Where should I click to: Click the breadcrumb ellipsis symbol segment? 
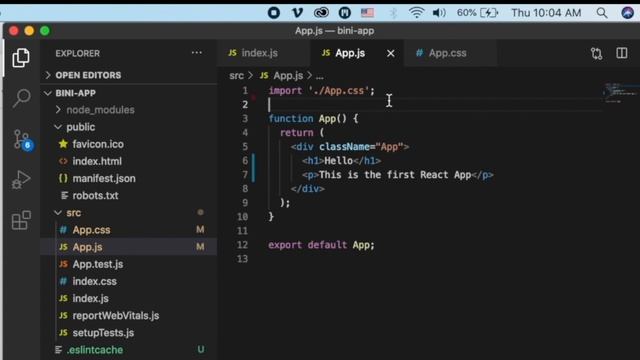pos(320,76)
